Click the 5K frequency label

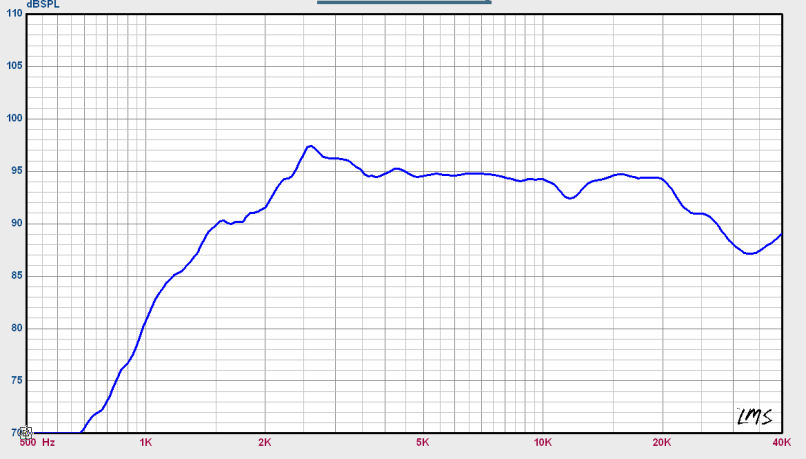(423, 443)
